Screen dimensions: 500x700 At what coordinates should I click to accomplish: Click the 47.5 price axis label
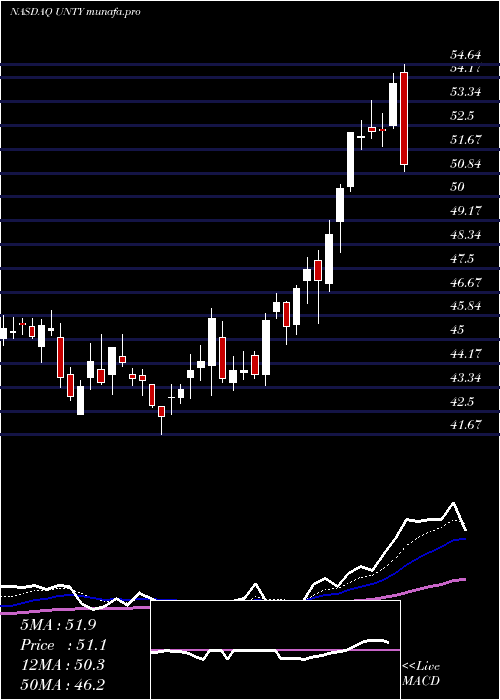pyautogui.click(x=462, y=259)
